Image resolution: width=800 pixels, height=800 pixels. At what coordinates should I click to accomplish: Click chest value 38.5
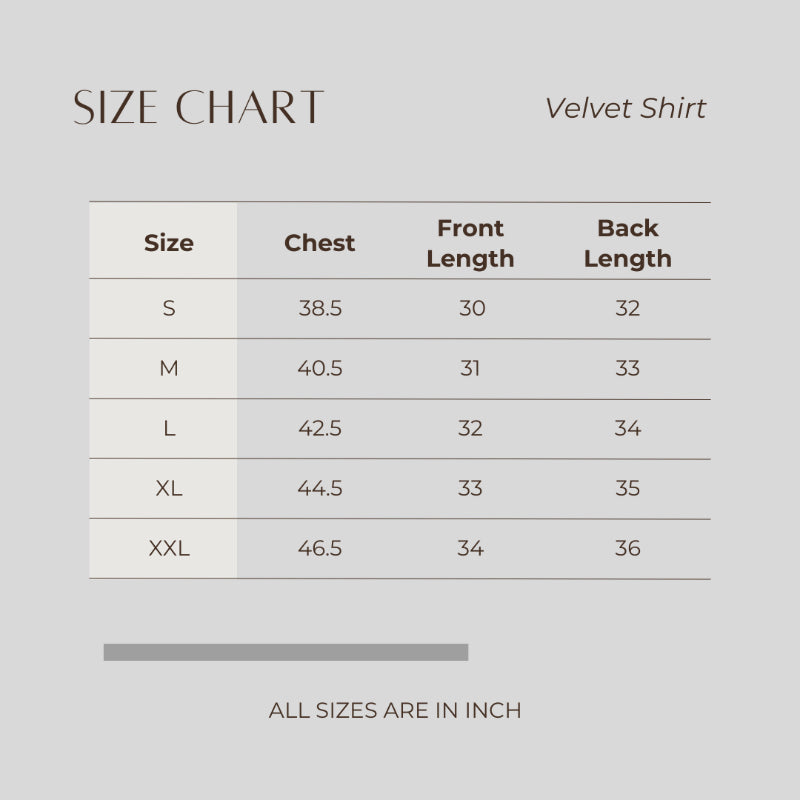[320, 309]
